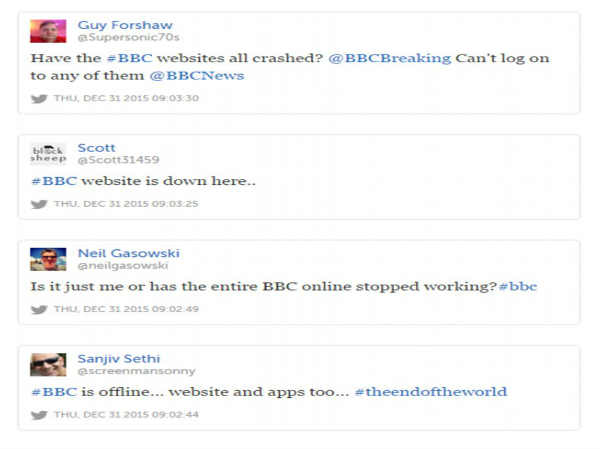Open the @BBCBreaking mention link

point(388,58)
